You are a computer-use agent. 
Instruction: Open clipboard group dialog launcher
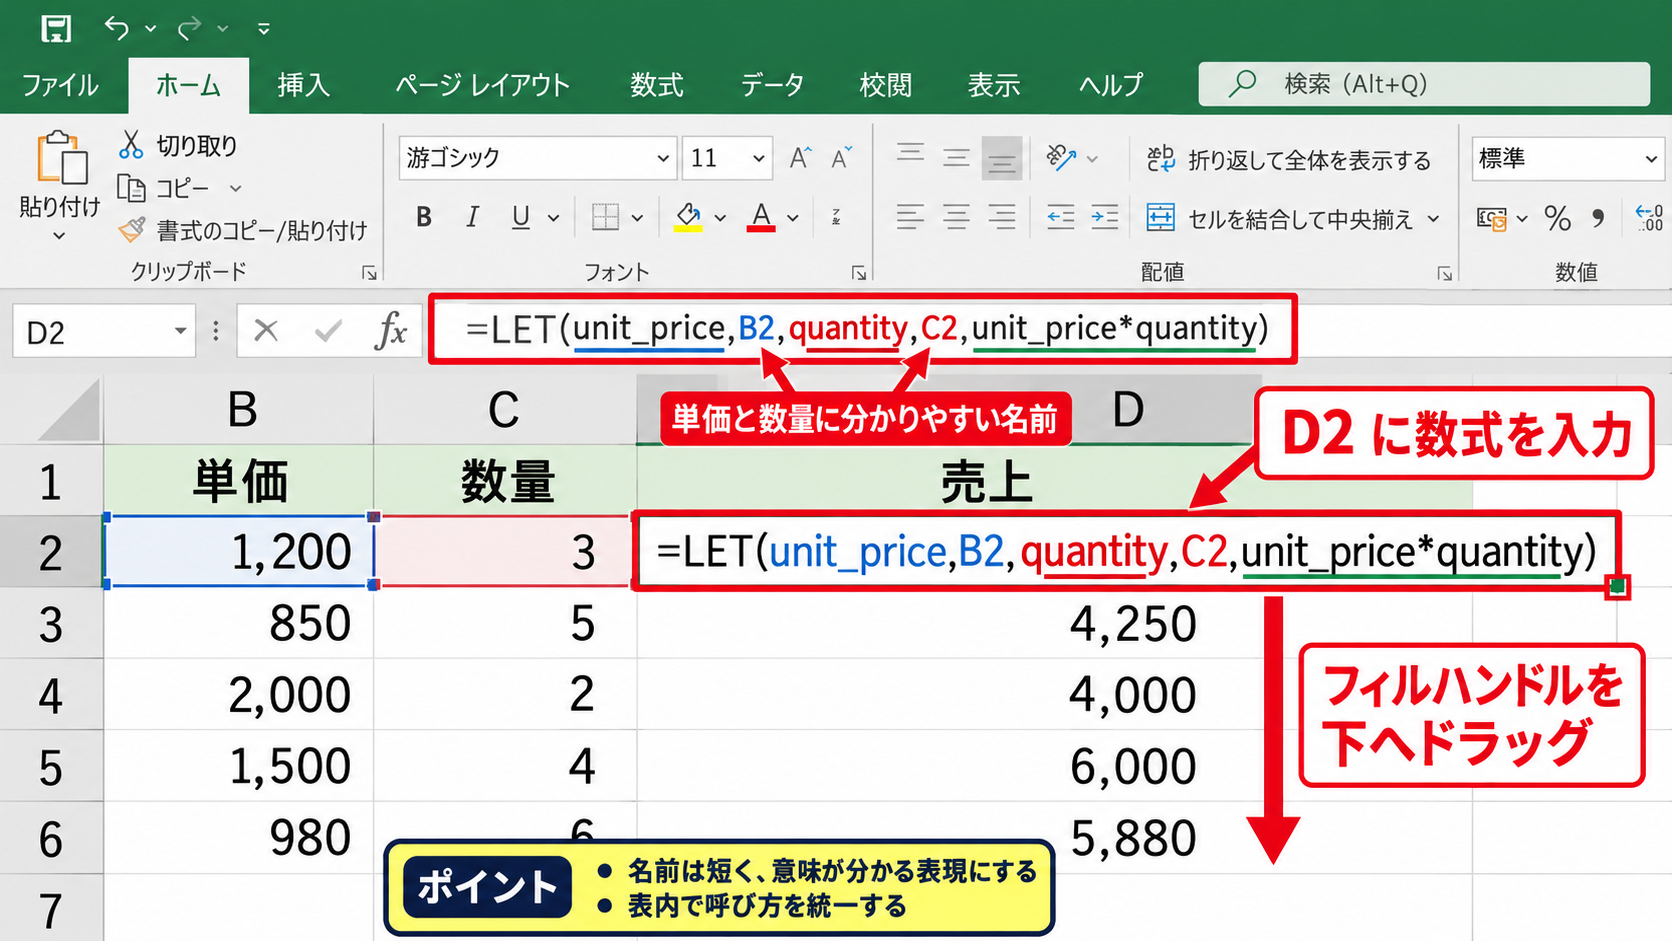369,273
